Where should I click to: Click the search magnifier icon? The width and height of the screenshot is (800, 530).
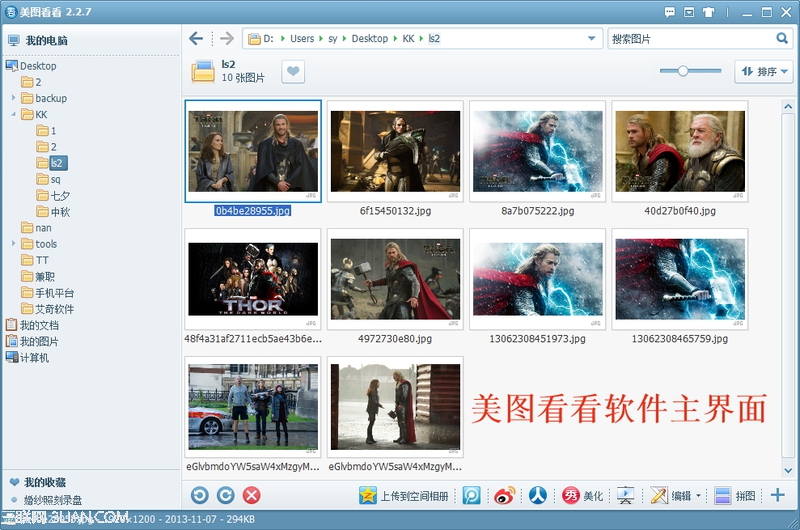click(x=782, y=38)
